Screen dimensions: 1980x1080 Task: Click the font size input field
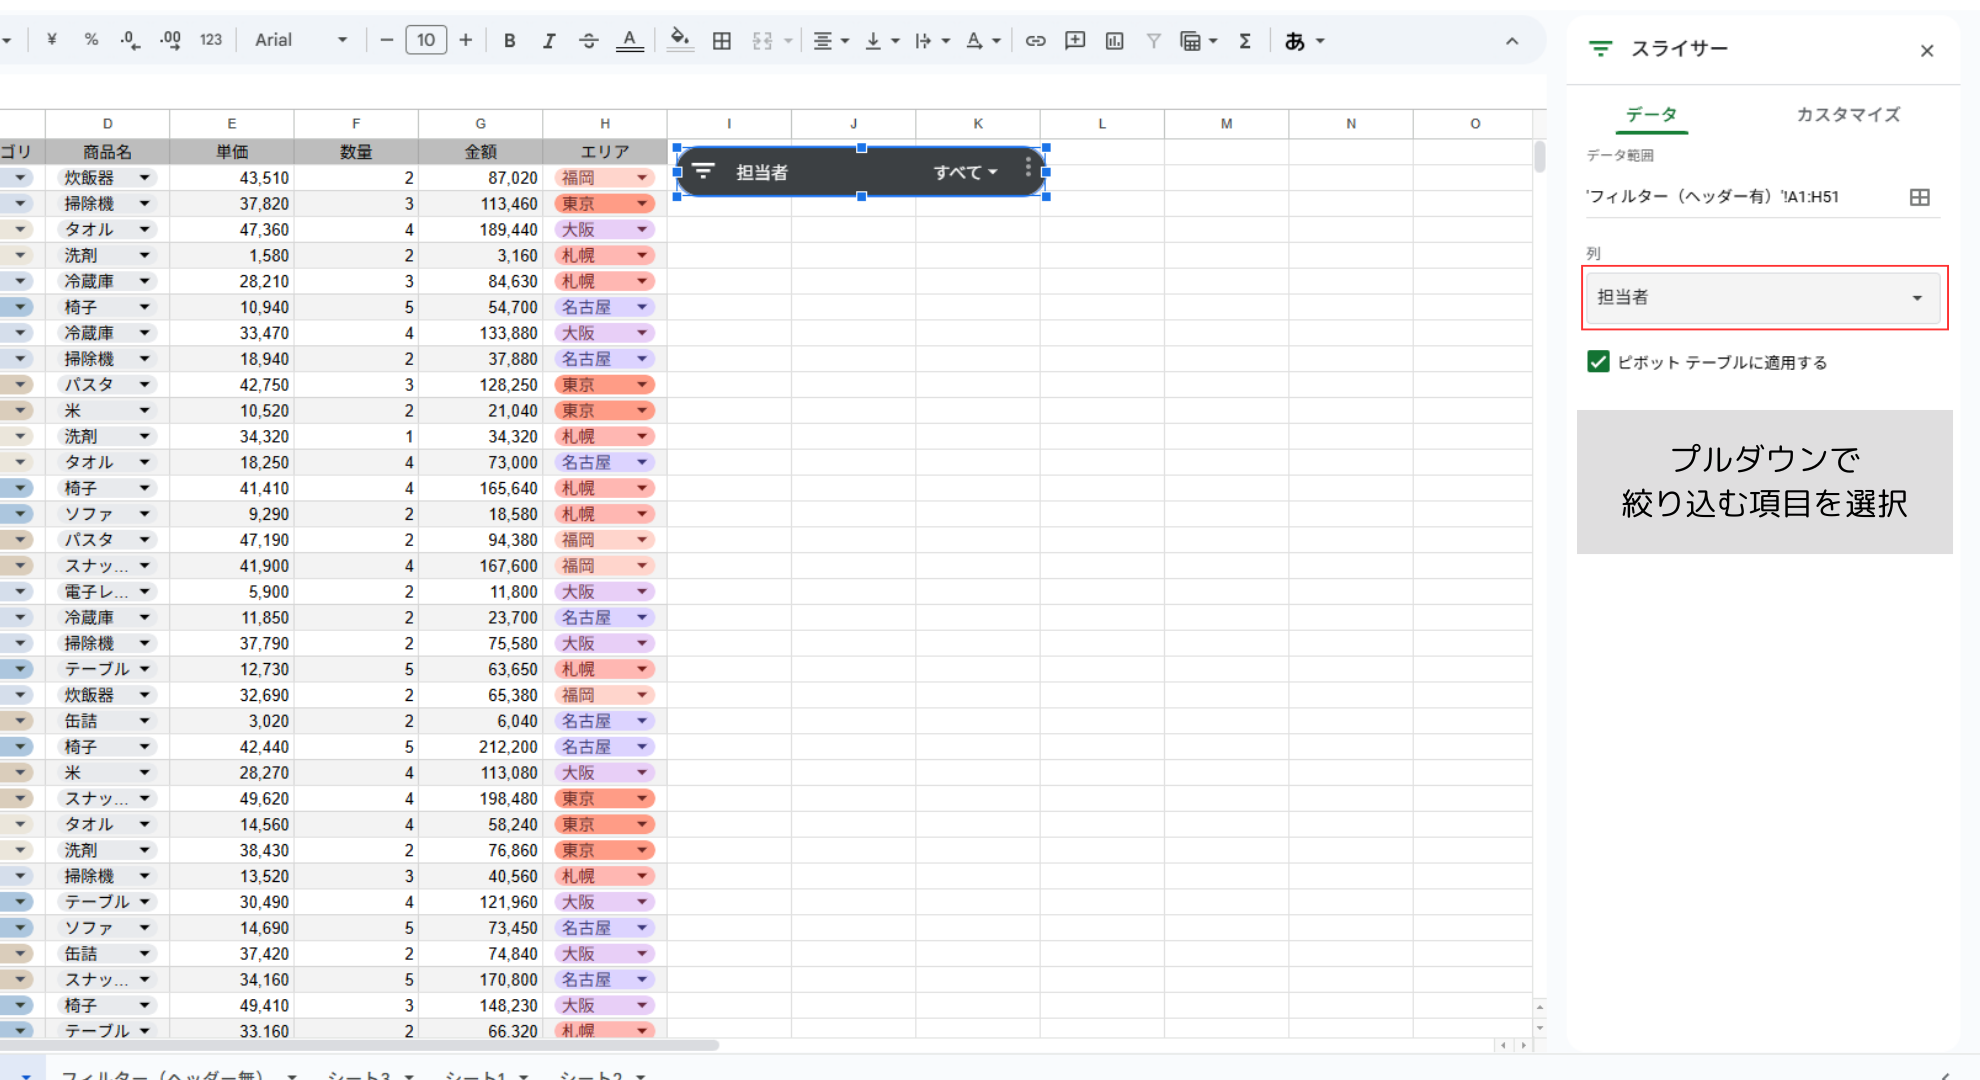426,40
